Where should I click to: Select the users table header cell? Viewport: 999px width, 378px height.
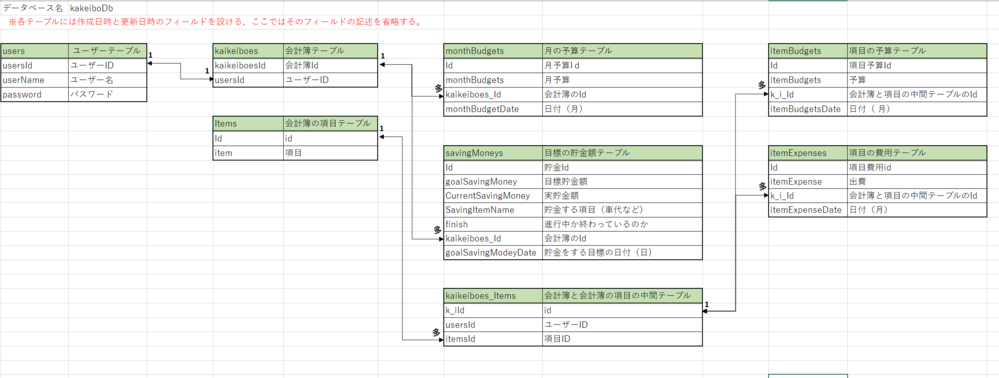(34, 51)
